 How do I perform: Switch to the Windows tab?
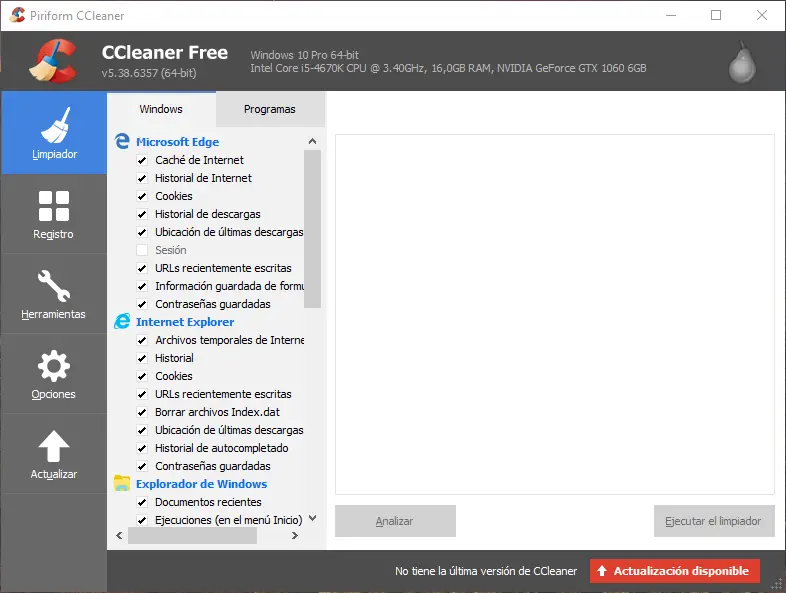pos(161,109)
